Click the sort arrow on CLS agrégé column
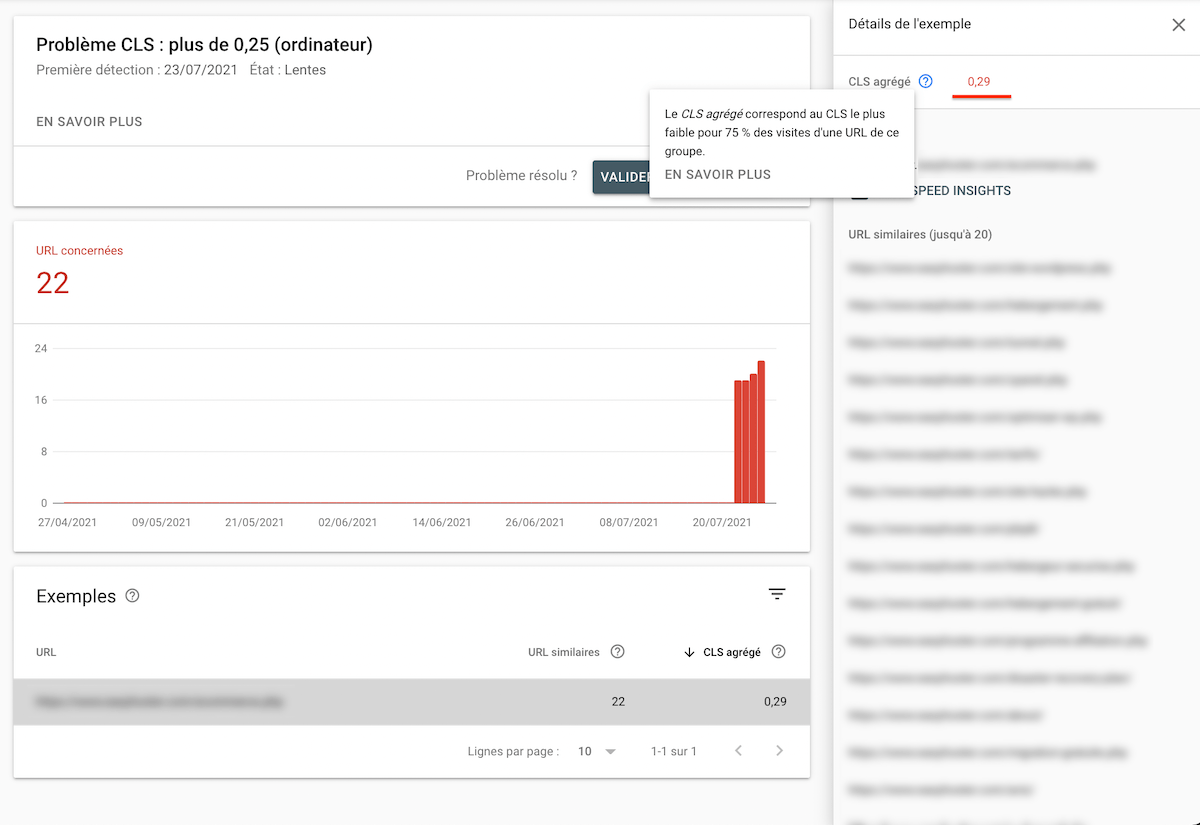 click(x=688, y=651)
